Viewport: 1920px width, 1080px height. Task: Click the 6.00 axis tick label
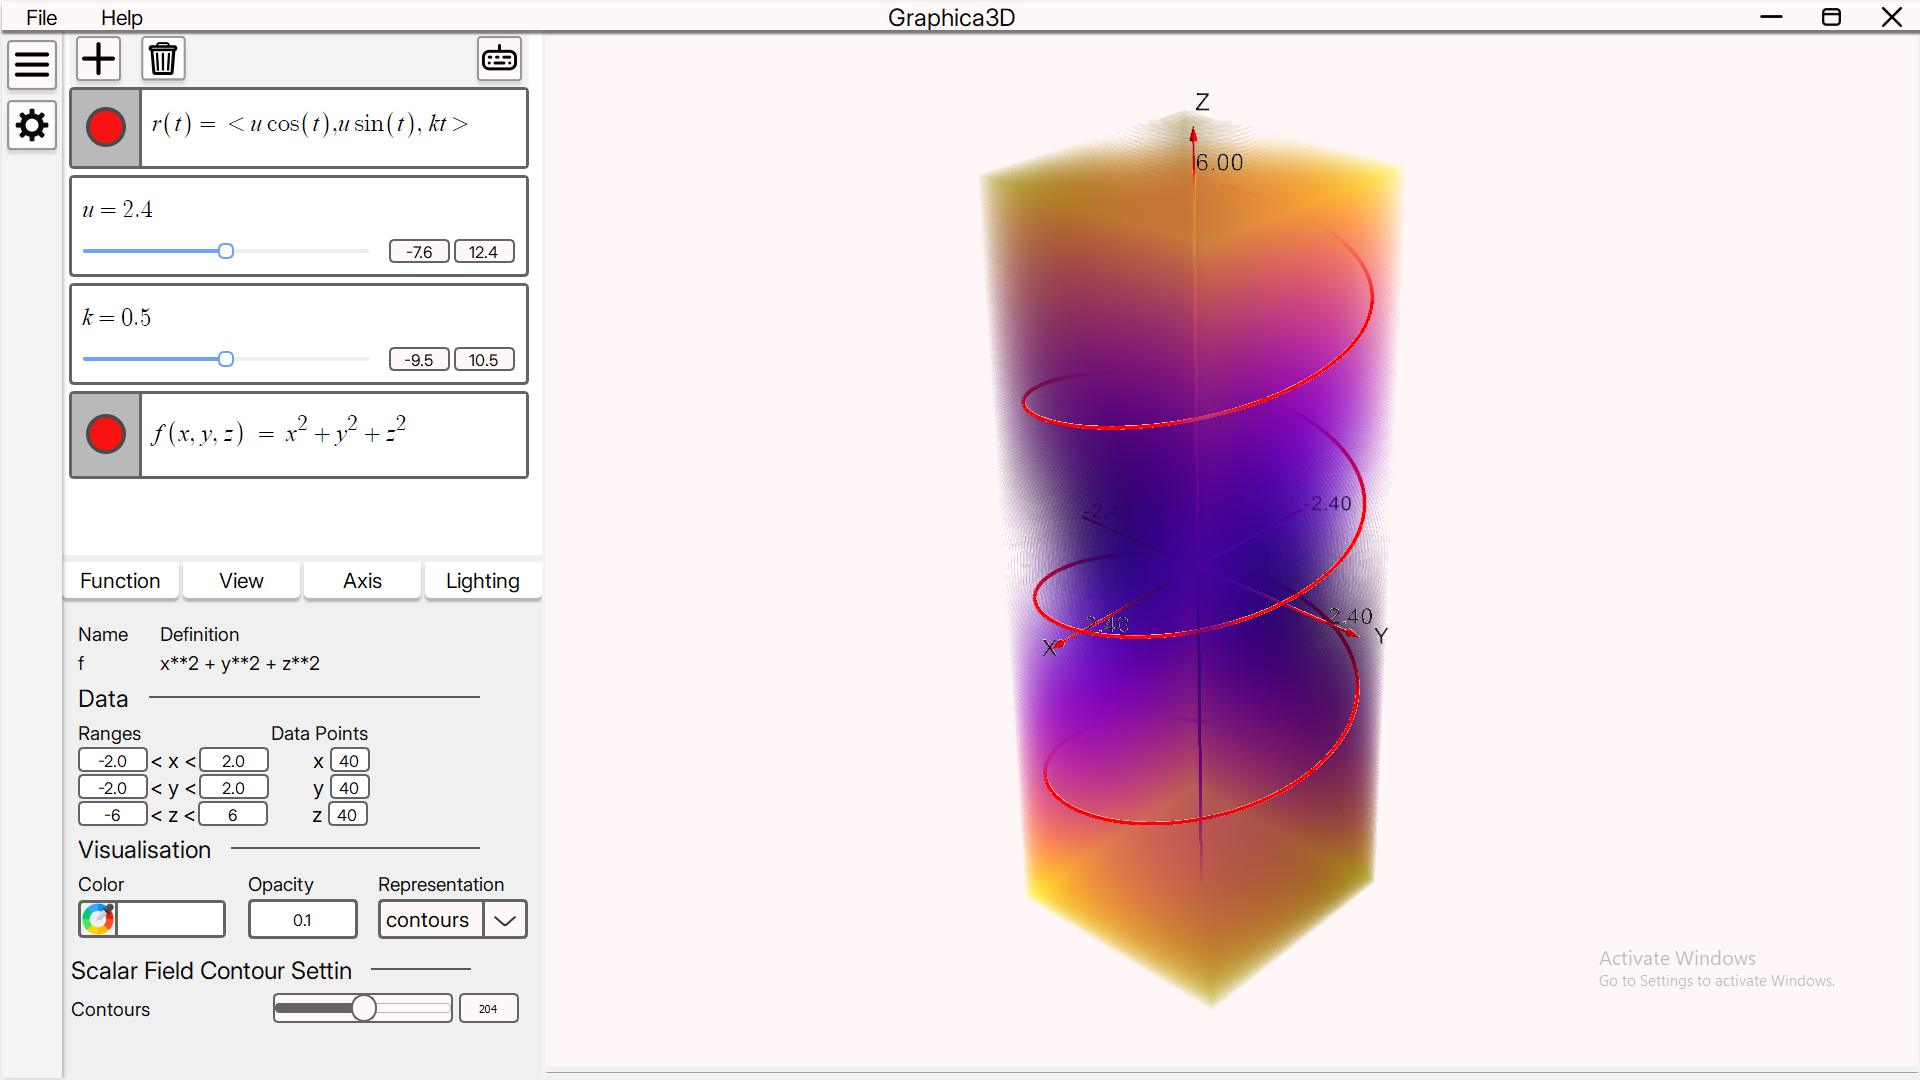coord(1220,162)
